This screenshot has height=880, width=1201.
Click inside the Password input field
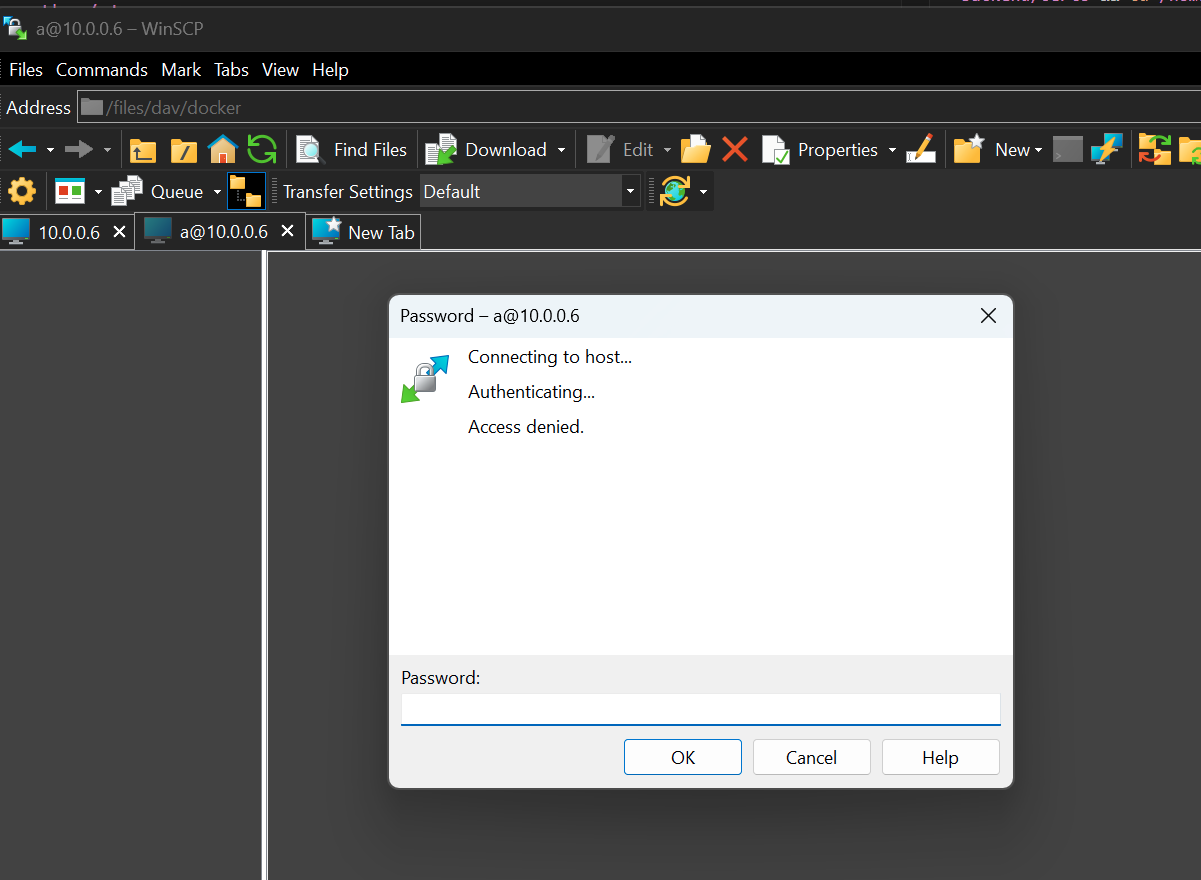pyautogui.click(x=700, y=709)
